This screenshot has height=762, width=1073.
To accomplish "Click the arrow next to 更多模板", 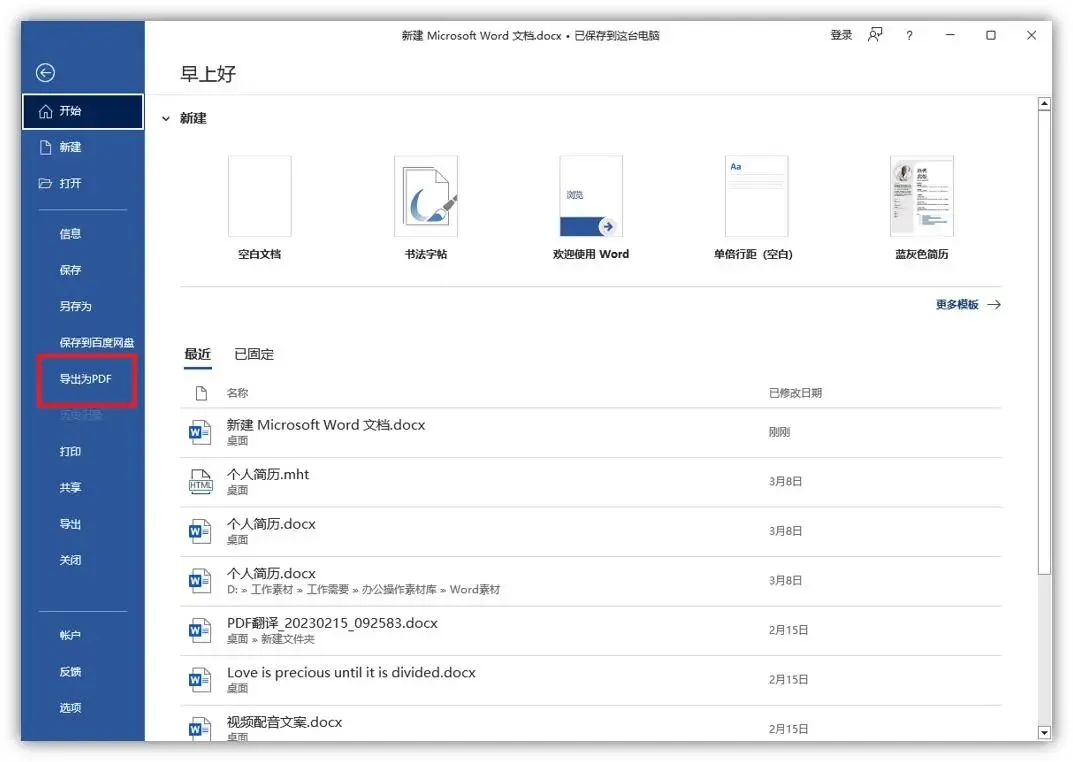I will coord(994,304).
